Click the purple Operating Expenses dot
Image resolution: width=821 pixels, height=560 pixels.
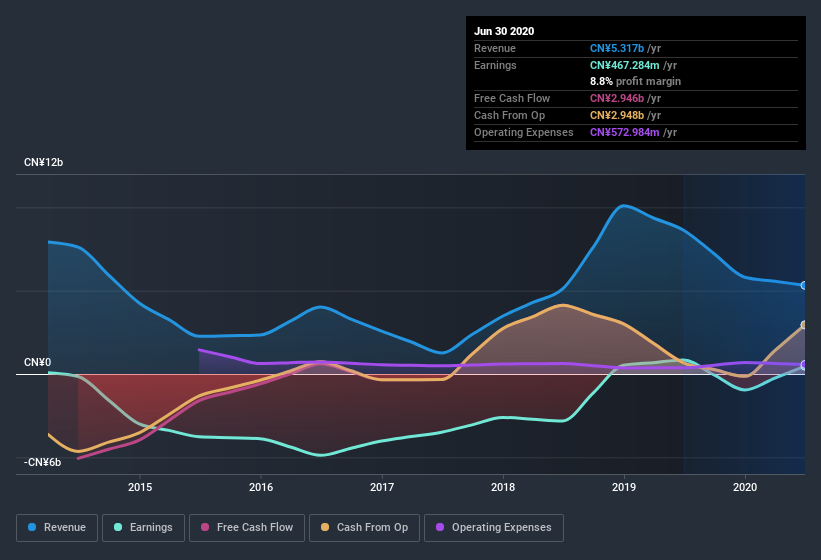pos(441,527)
